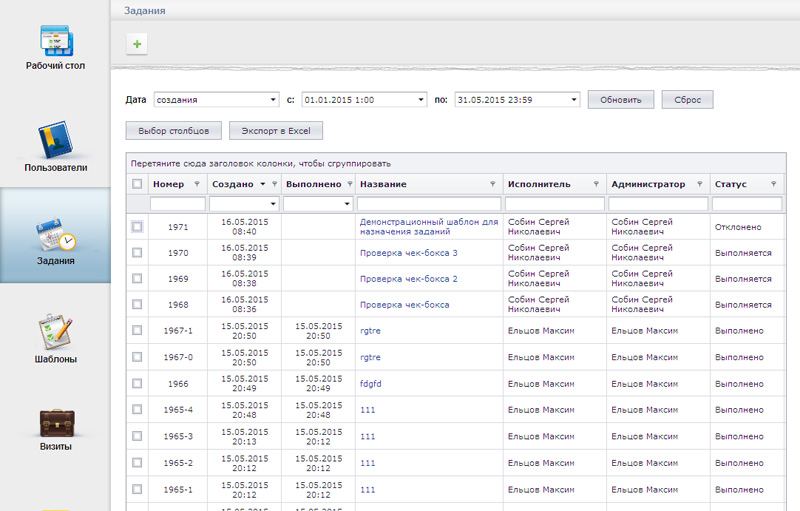Viewport: 800px width, 511px height.
Task: Click the Название filter text field
Action: point(429,204)
